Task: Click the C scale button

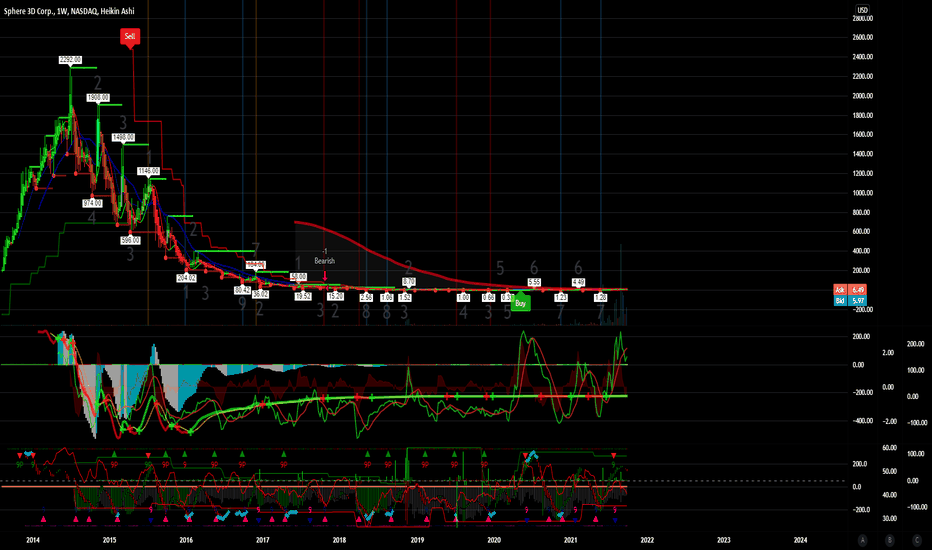Action: point(917,540)
